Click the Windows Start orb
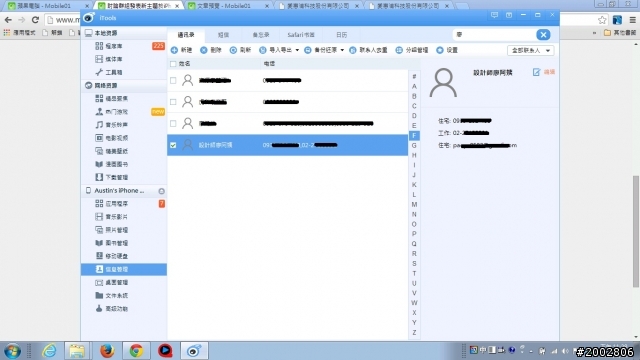 [x=12, y=351]
